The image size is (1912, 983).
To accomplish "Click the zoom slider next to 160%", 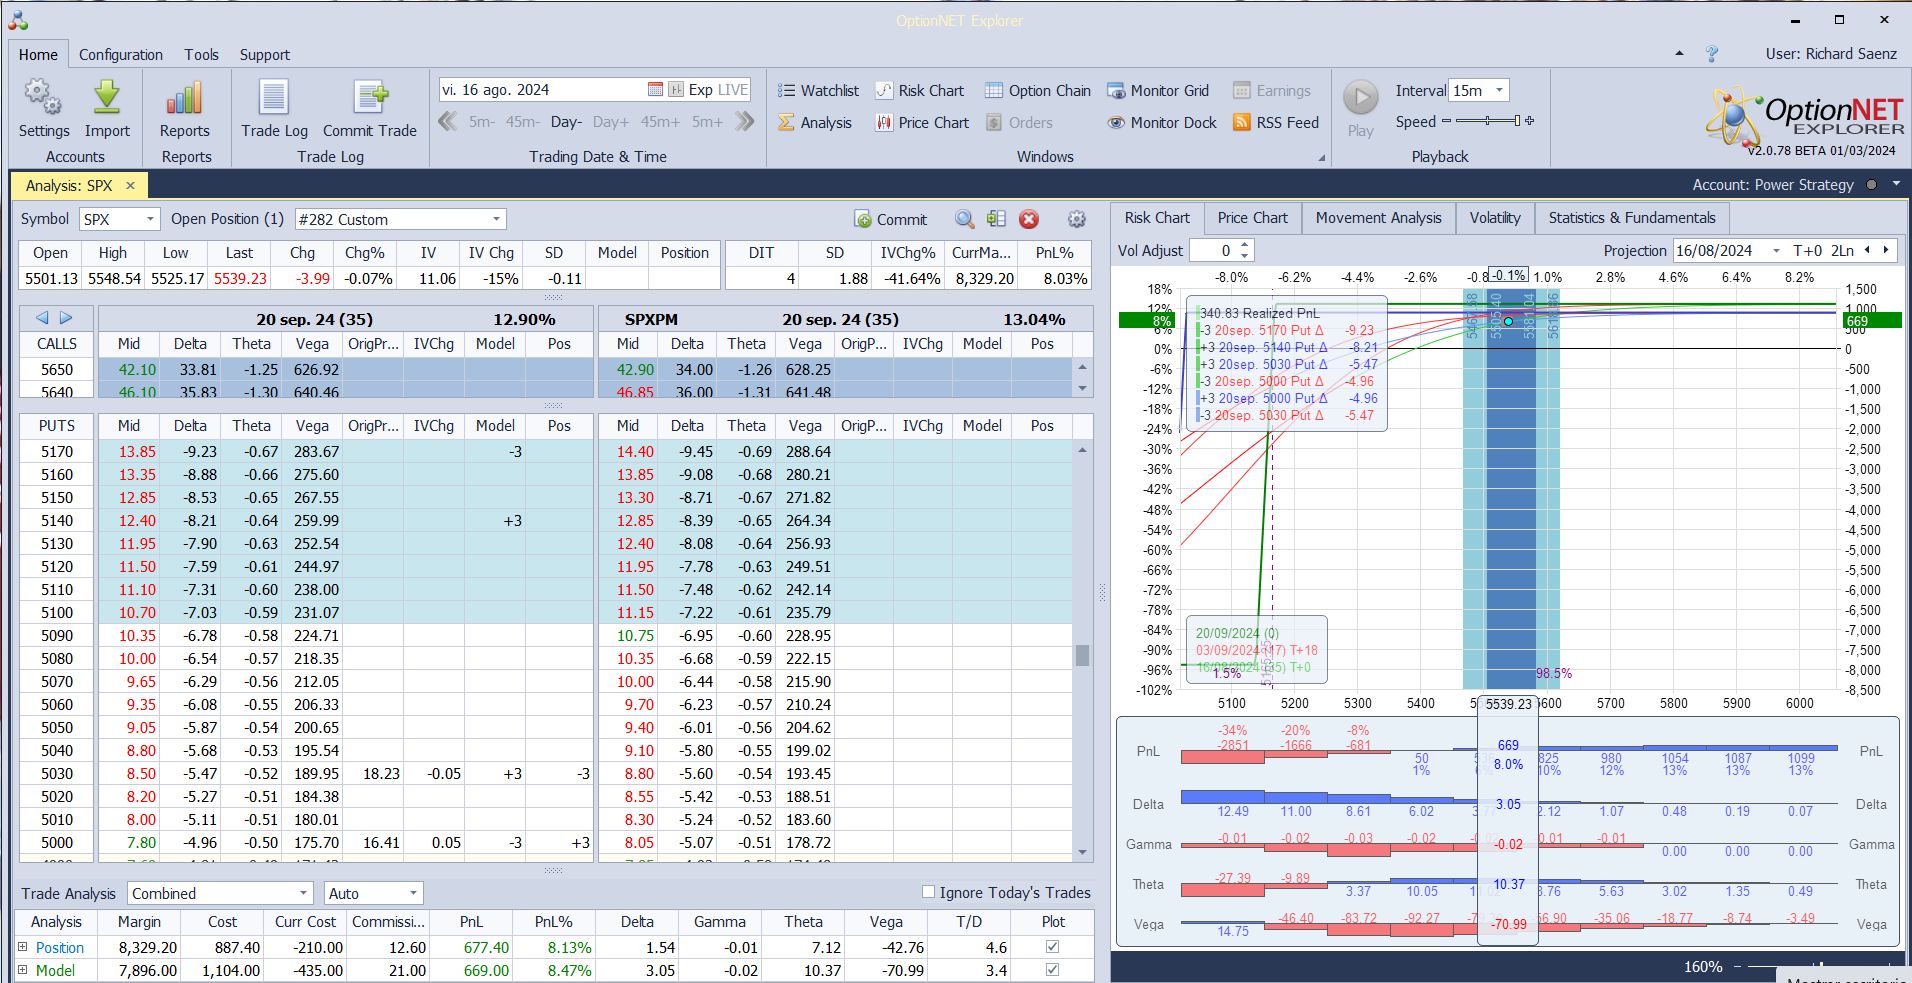I will click(1820, 967).
